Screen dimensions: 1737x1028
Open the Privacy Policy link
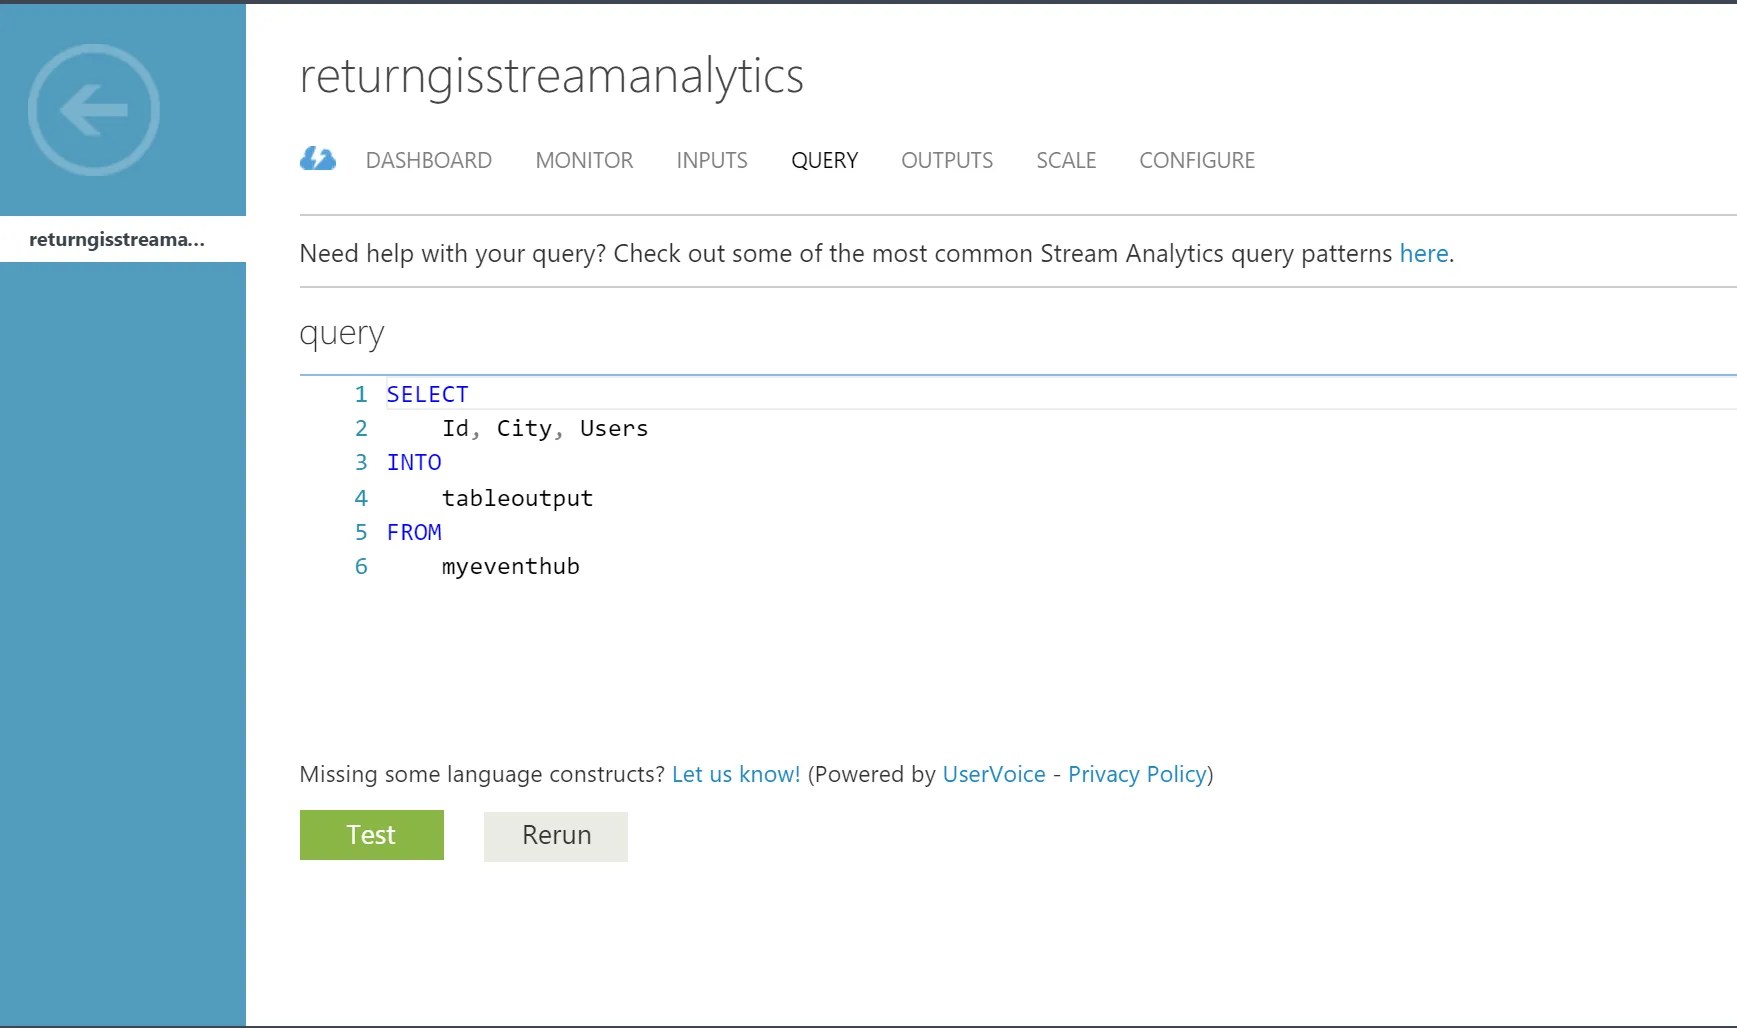[1137, 774]
